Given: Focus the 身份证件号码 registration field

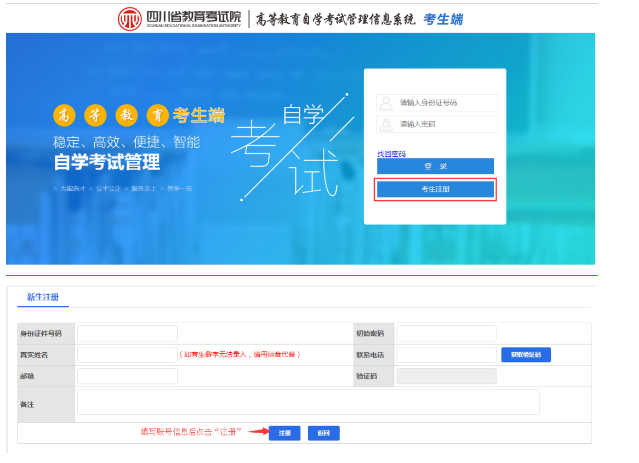Looking at the screenshot, I should [x=128, y=333].
